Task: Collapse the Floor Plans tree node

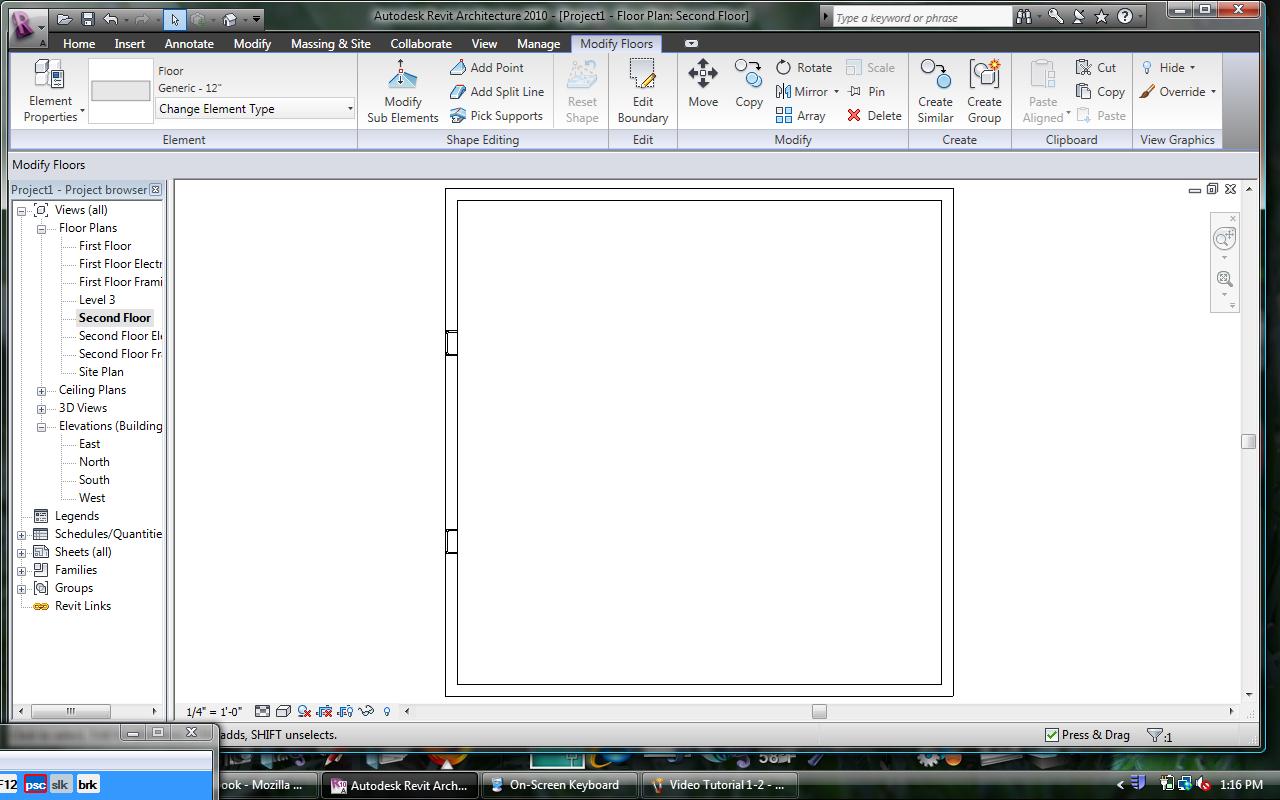Action: coord(41,228)
